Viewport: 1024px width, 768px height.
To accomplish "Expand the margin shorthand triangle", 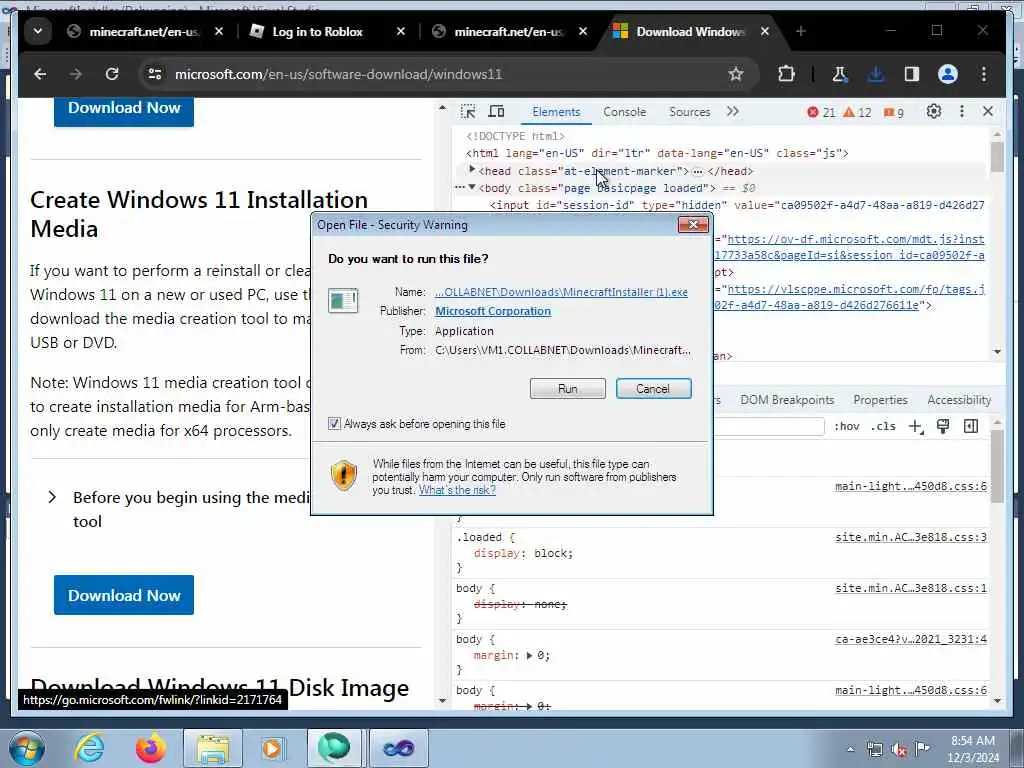I will coord(530,655).
